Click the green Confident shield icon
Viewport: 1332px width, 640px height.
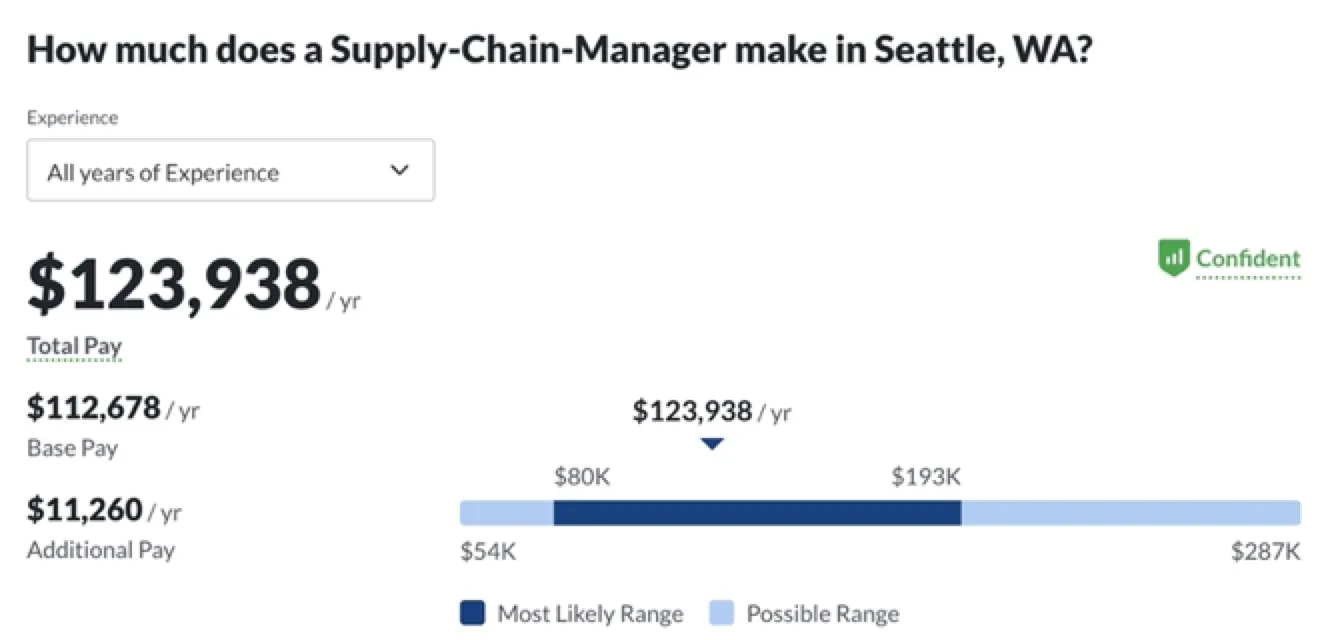1173,258
